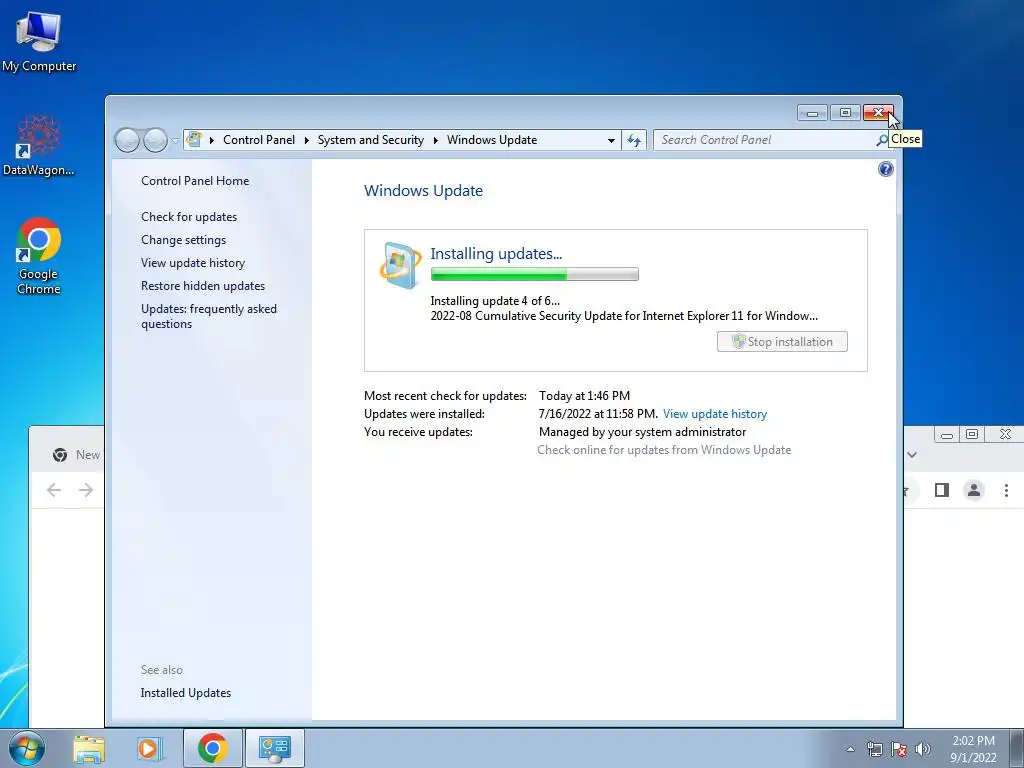Switch to Chrome in the taskbar

[x=212, y=748]
